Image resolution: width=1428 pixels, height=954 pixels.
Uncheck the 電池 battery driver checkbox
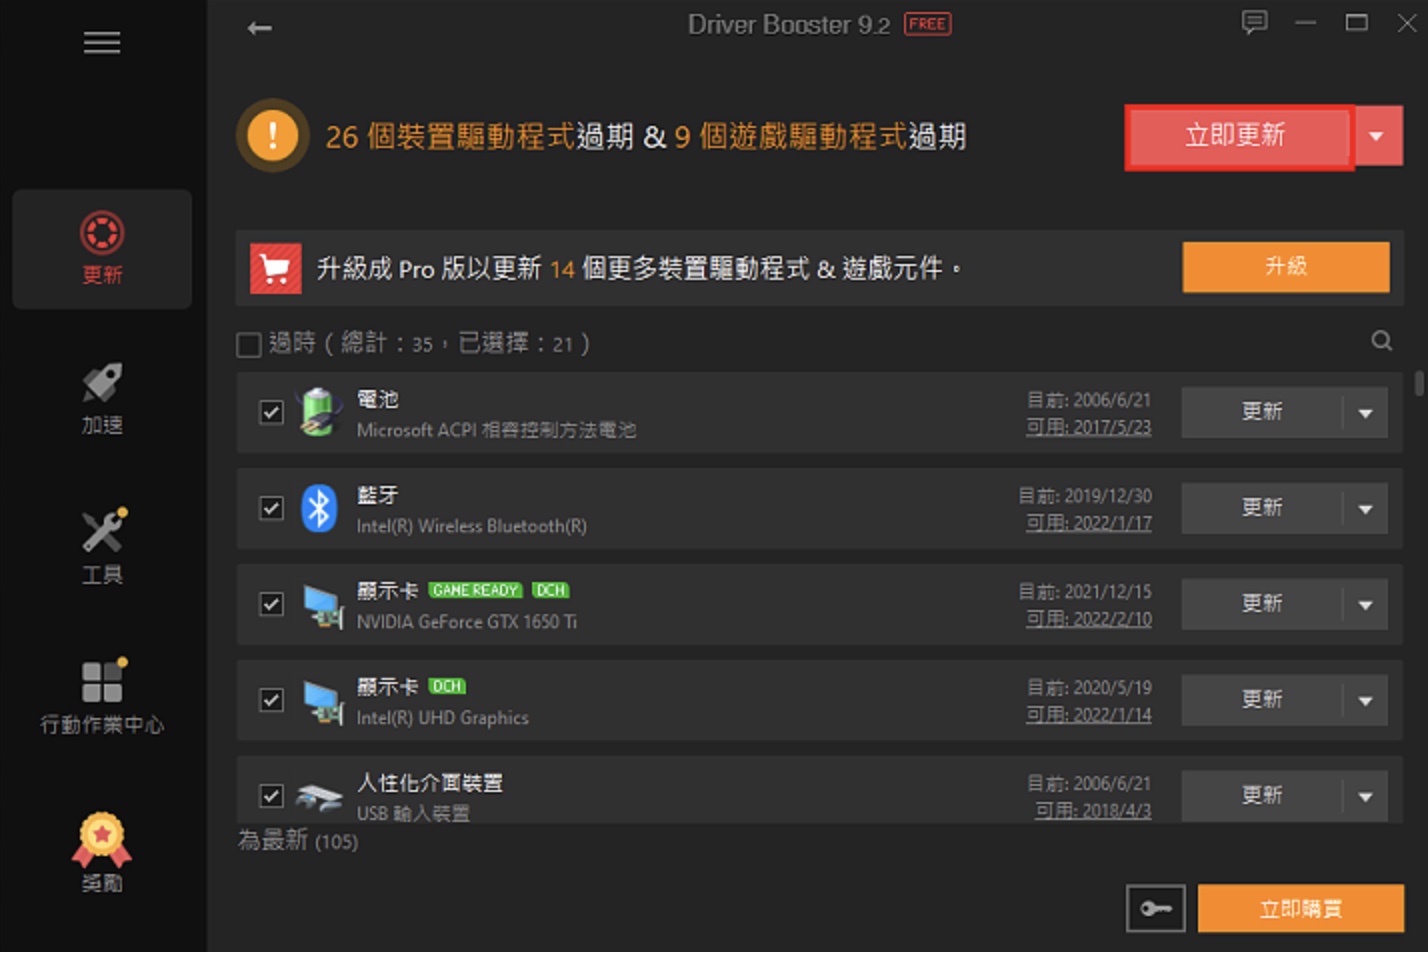tap(271, 412)
